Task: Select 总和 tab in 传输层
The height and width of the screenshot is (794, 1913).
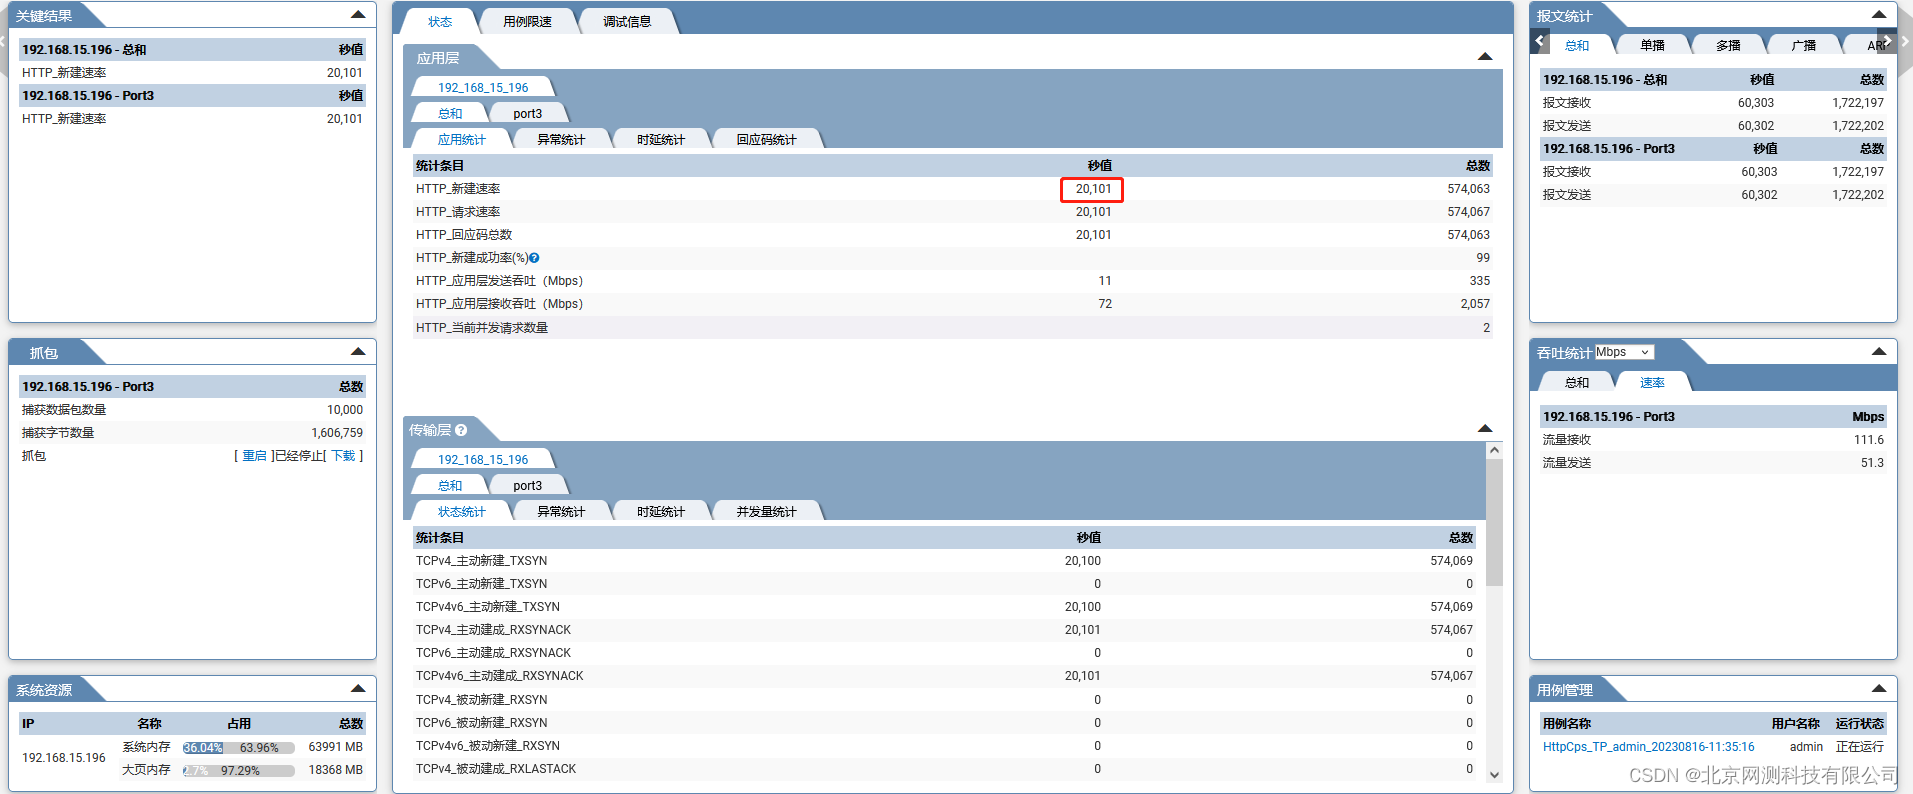Action: (x=450, y=486)
